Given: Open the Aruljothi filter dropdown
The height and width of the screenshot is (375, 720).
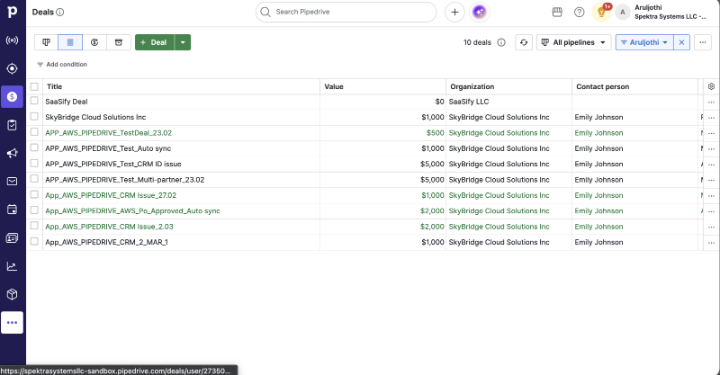Looking at the screenshot, I should (x=644, y=42).
